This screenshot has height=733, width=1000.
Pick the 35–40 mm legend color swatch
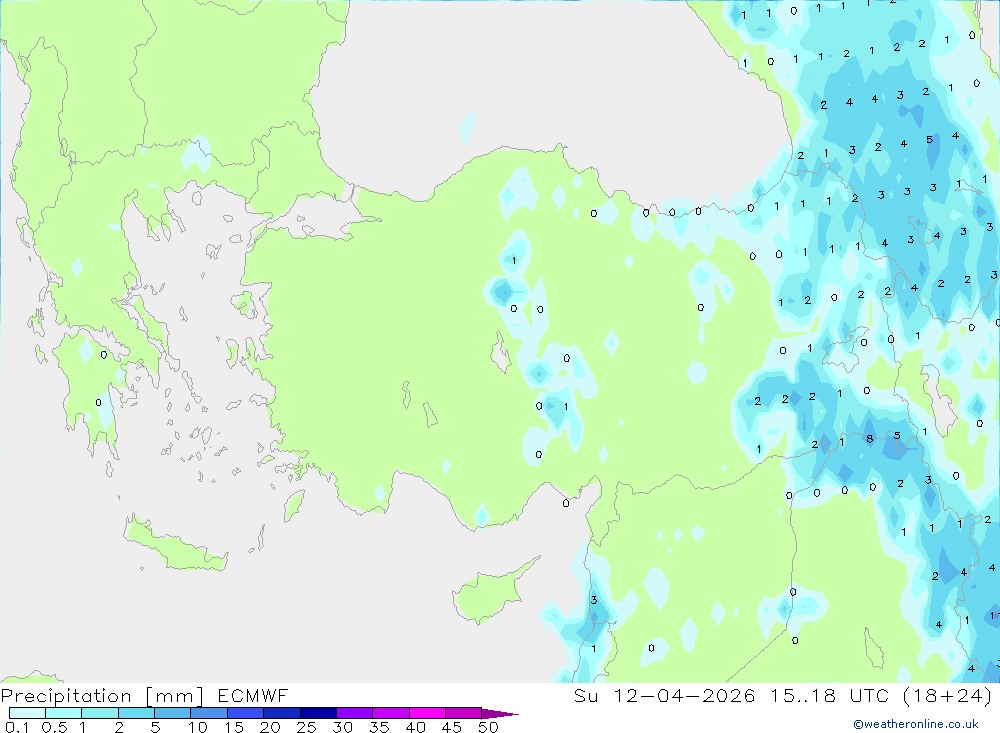(390, 713)
